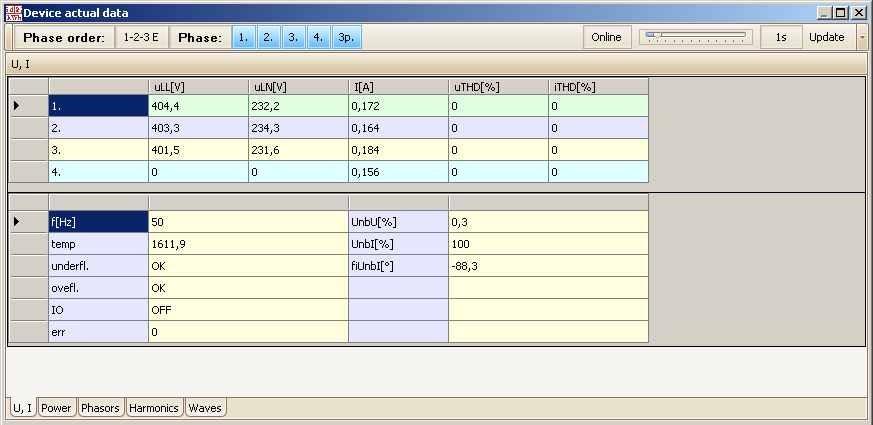The height and width of the screenshot is (425, 873).
Task: Click the uLN[V] column header
Action: (298, 87)
